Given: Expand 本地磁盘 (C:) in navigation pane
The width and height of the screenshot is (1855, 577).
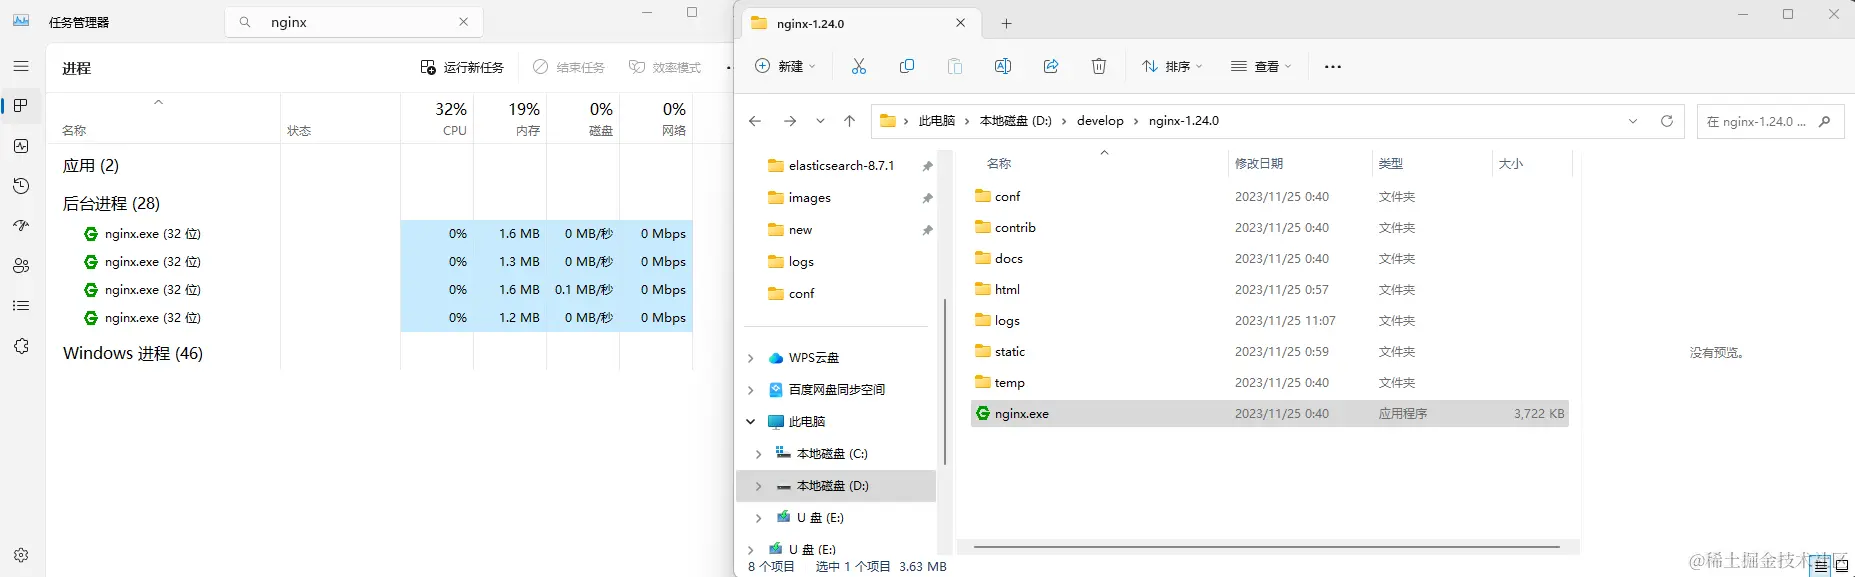Looking at the screenshot, I should pyautogui.click(x=759, y=454).
